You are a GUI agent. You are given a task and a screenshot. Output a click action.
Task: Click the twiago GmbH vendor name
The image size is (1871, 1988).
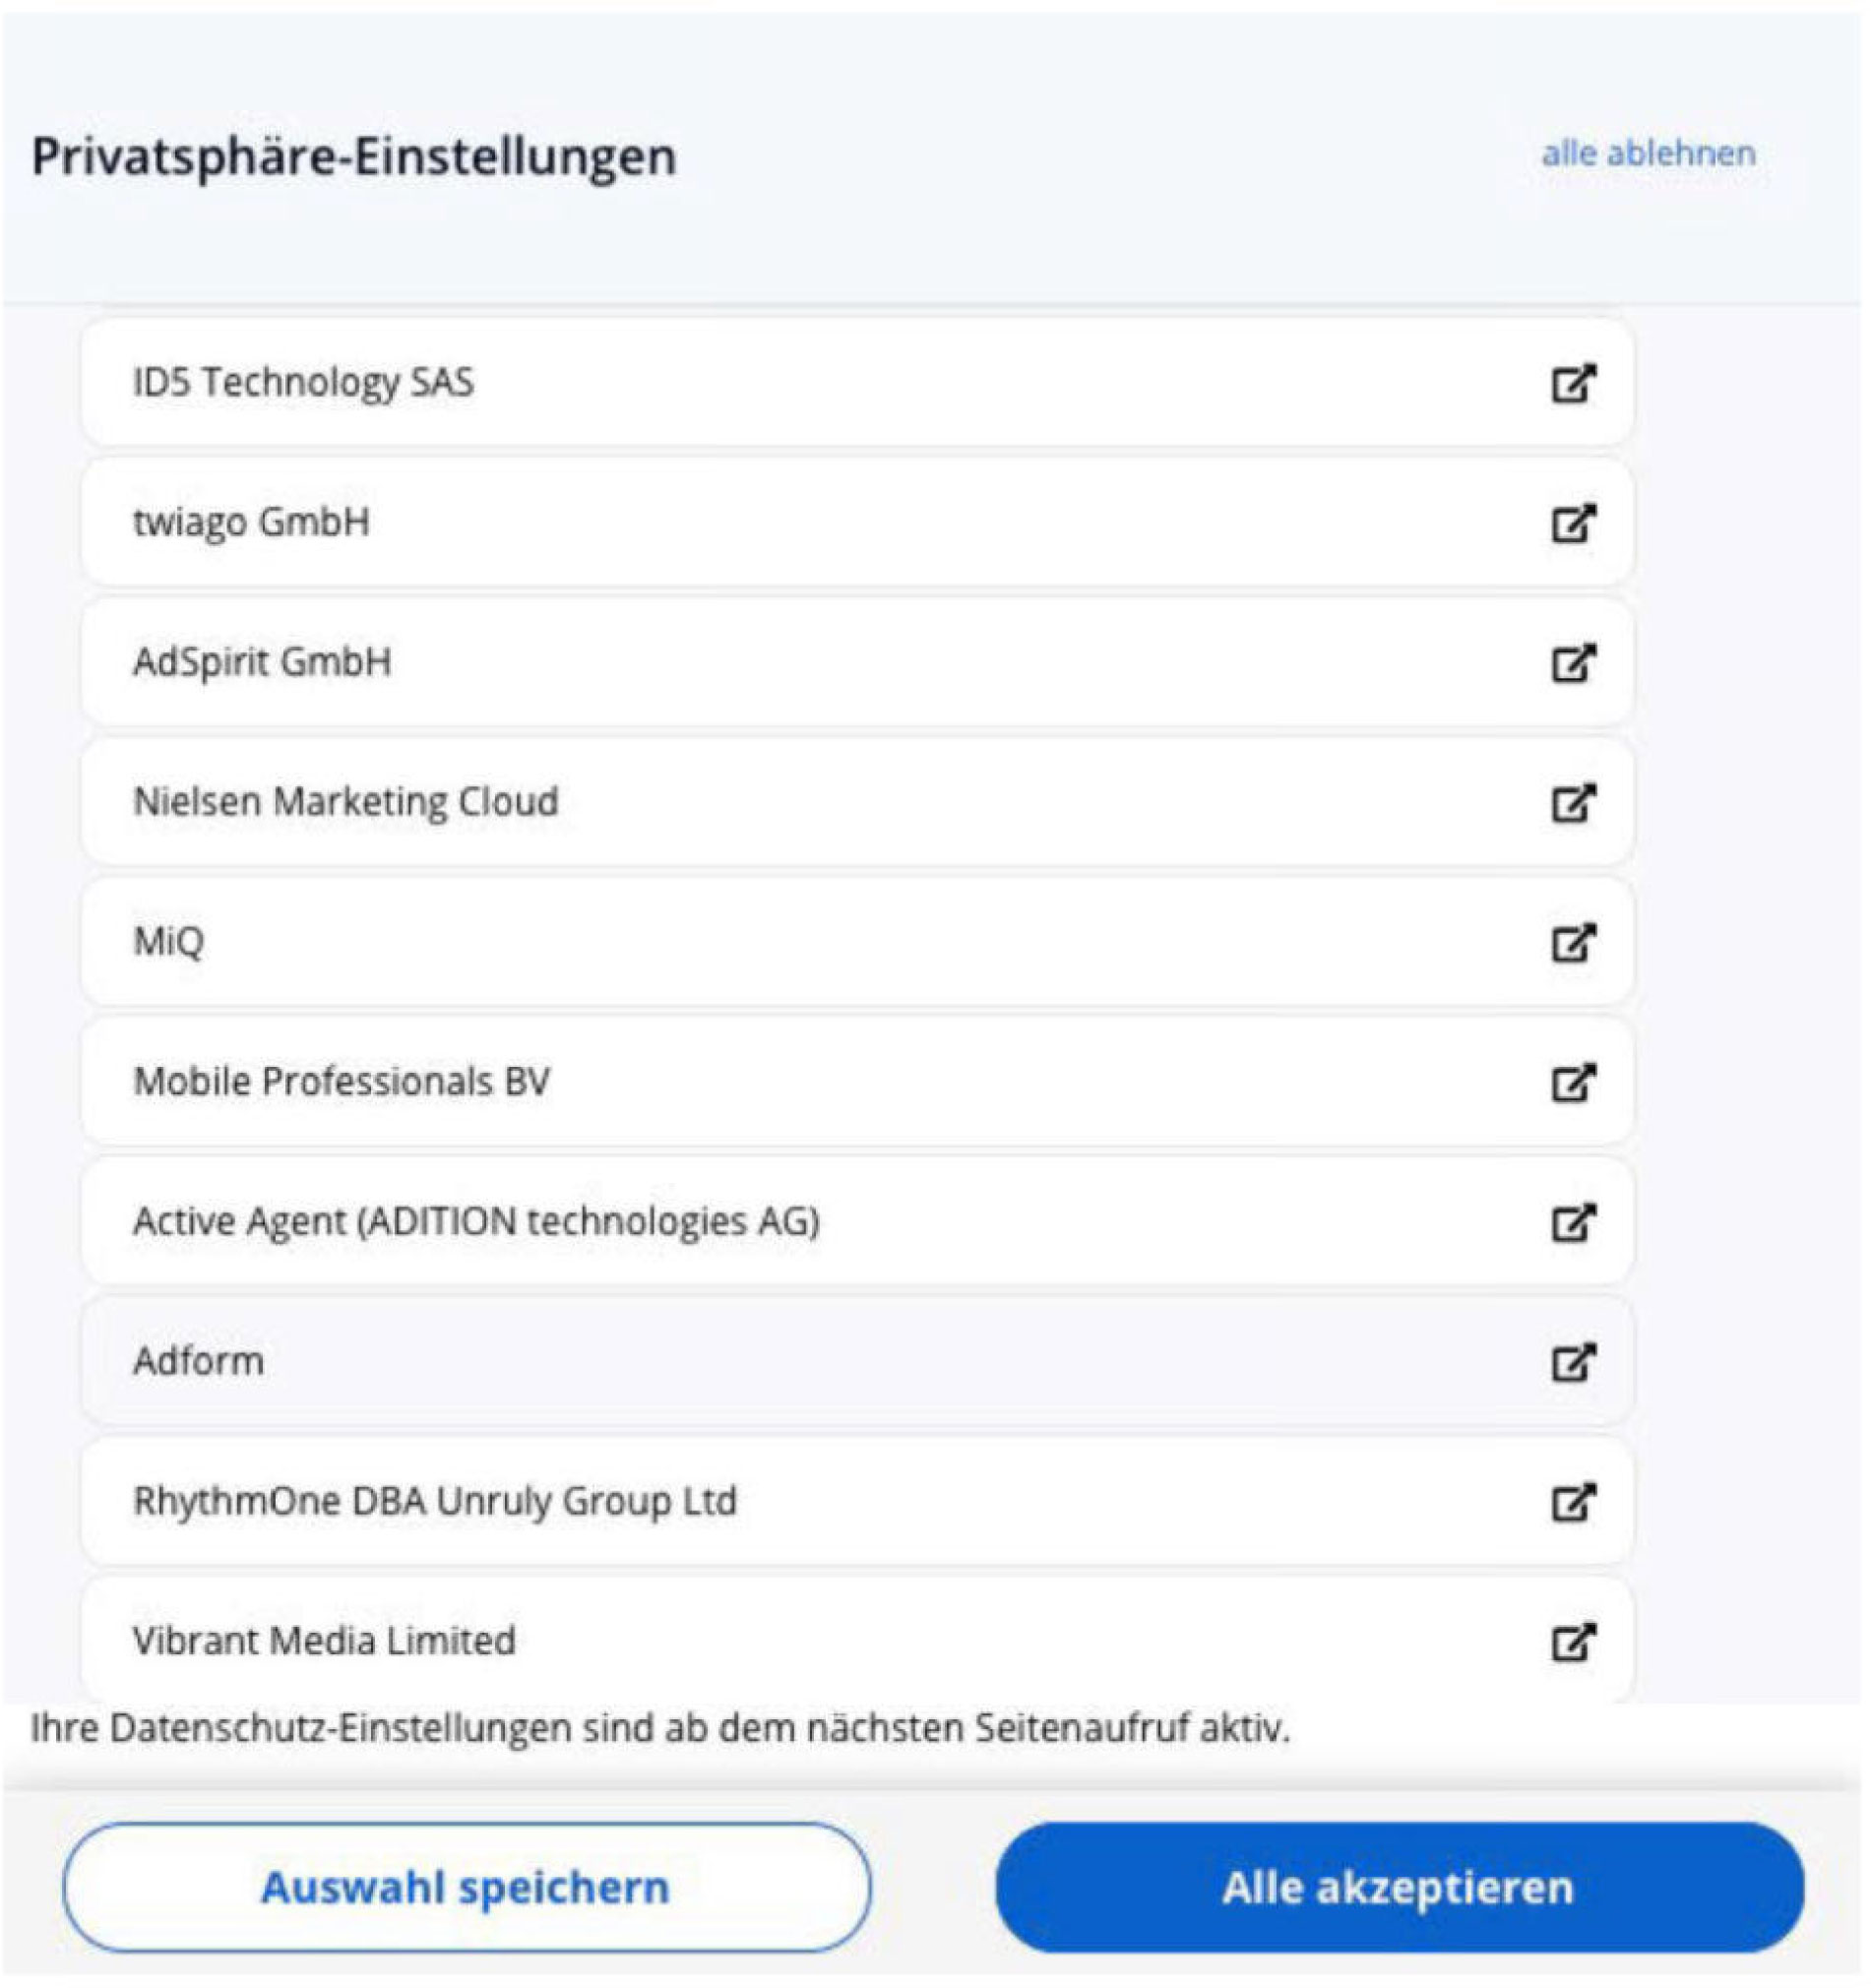(x=251, y=522)
